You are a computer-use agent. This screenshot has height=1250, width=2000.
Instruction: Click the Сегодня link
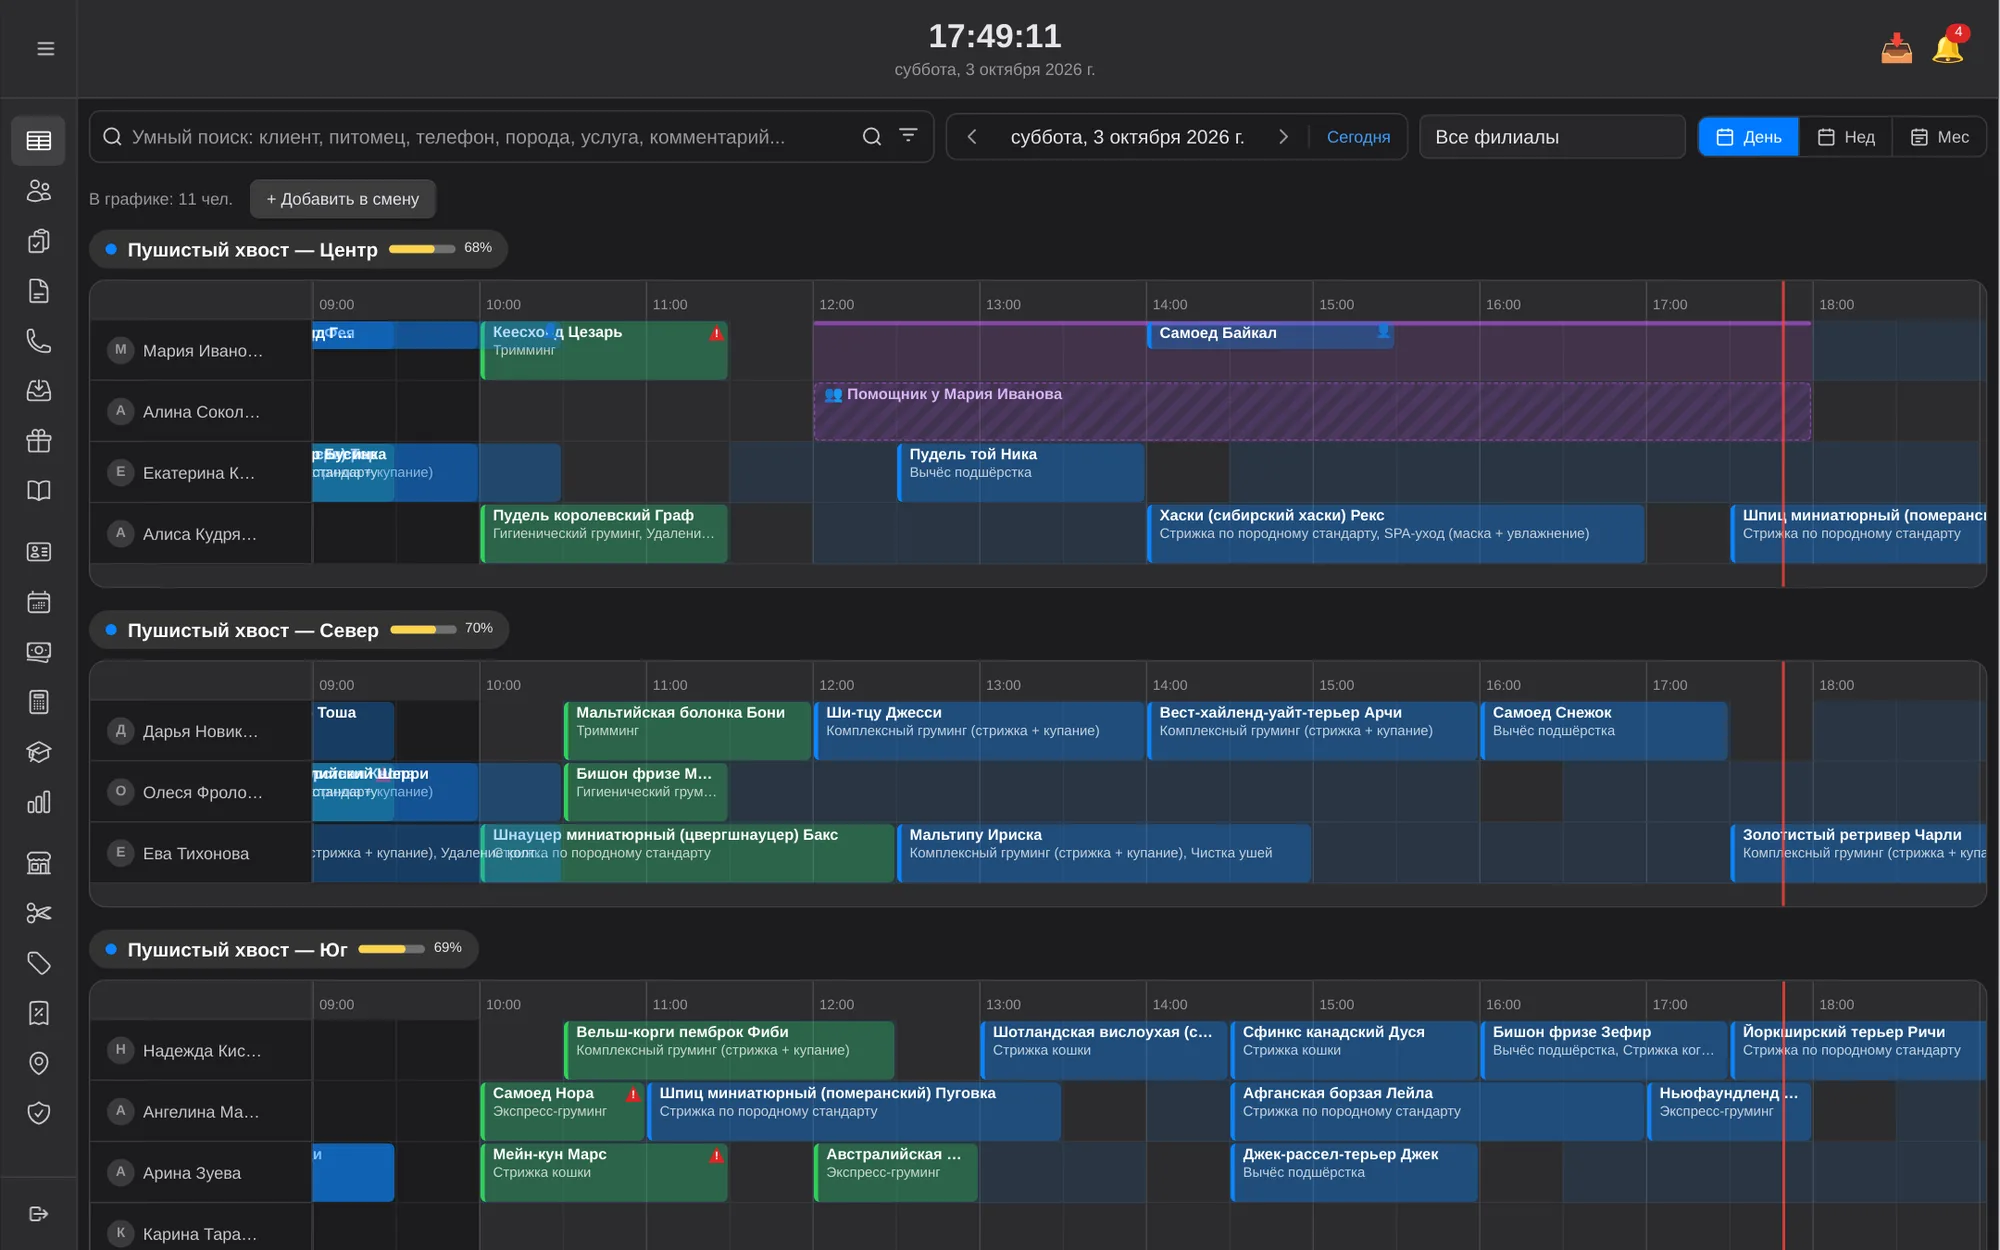(x=1358, y=137)
